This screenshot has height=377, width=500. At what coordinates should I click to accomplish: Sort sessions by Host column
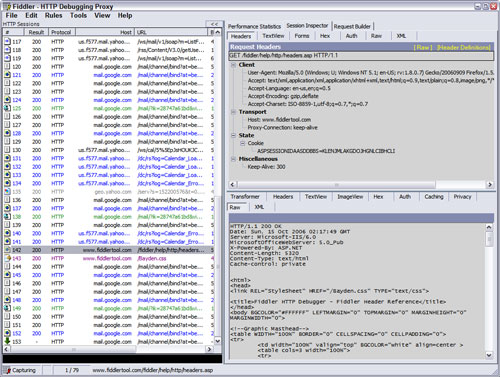coord(105,32)
